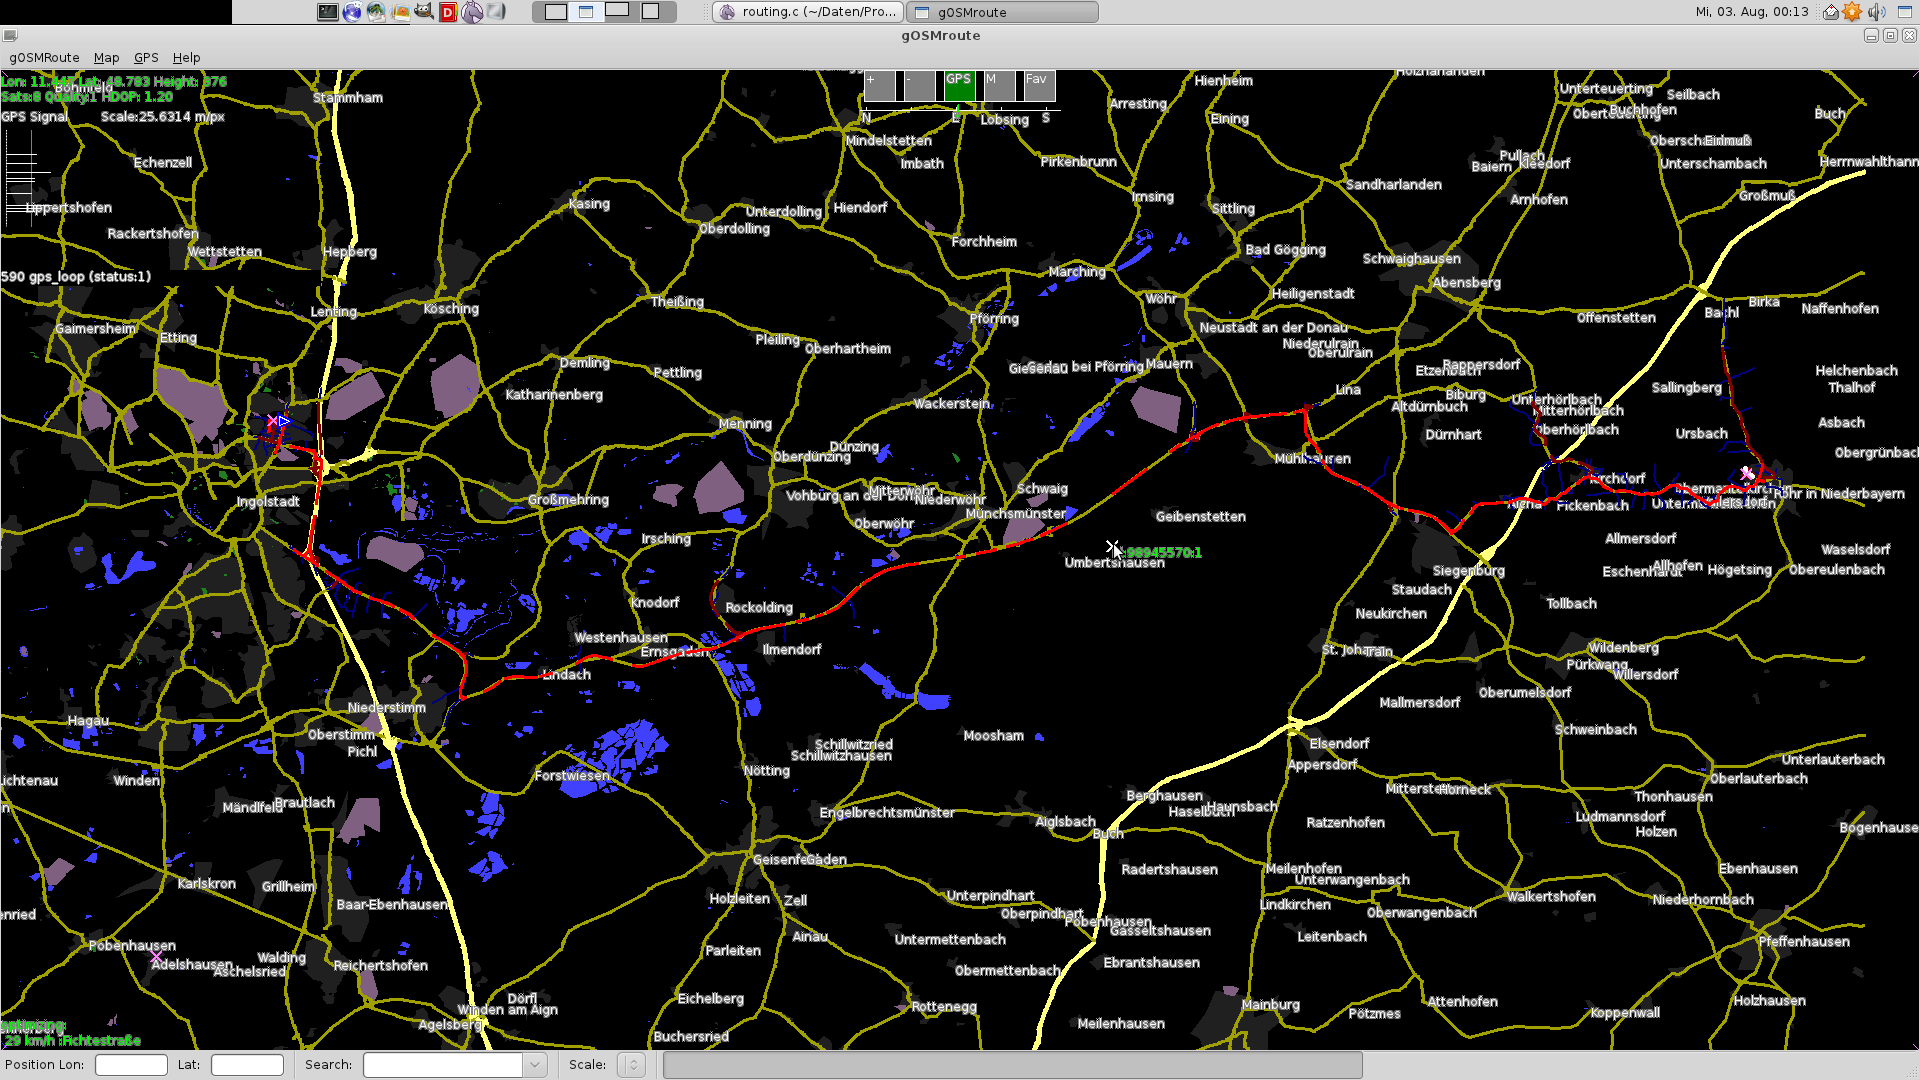Image resolution: width=1920 pixels, height=1080 pixels.
Task: Click the Rockolding place label
Action: (x=759, y=608)
